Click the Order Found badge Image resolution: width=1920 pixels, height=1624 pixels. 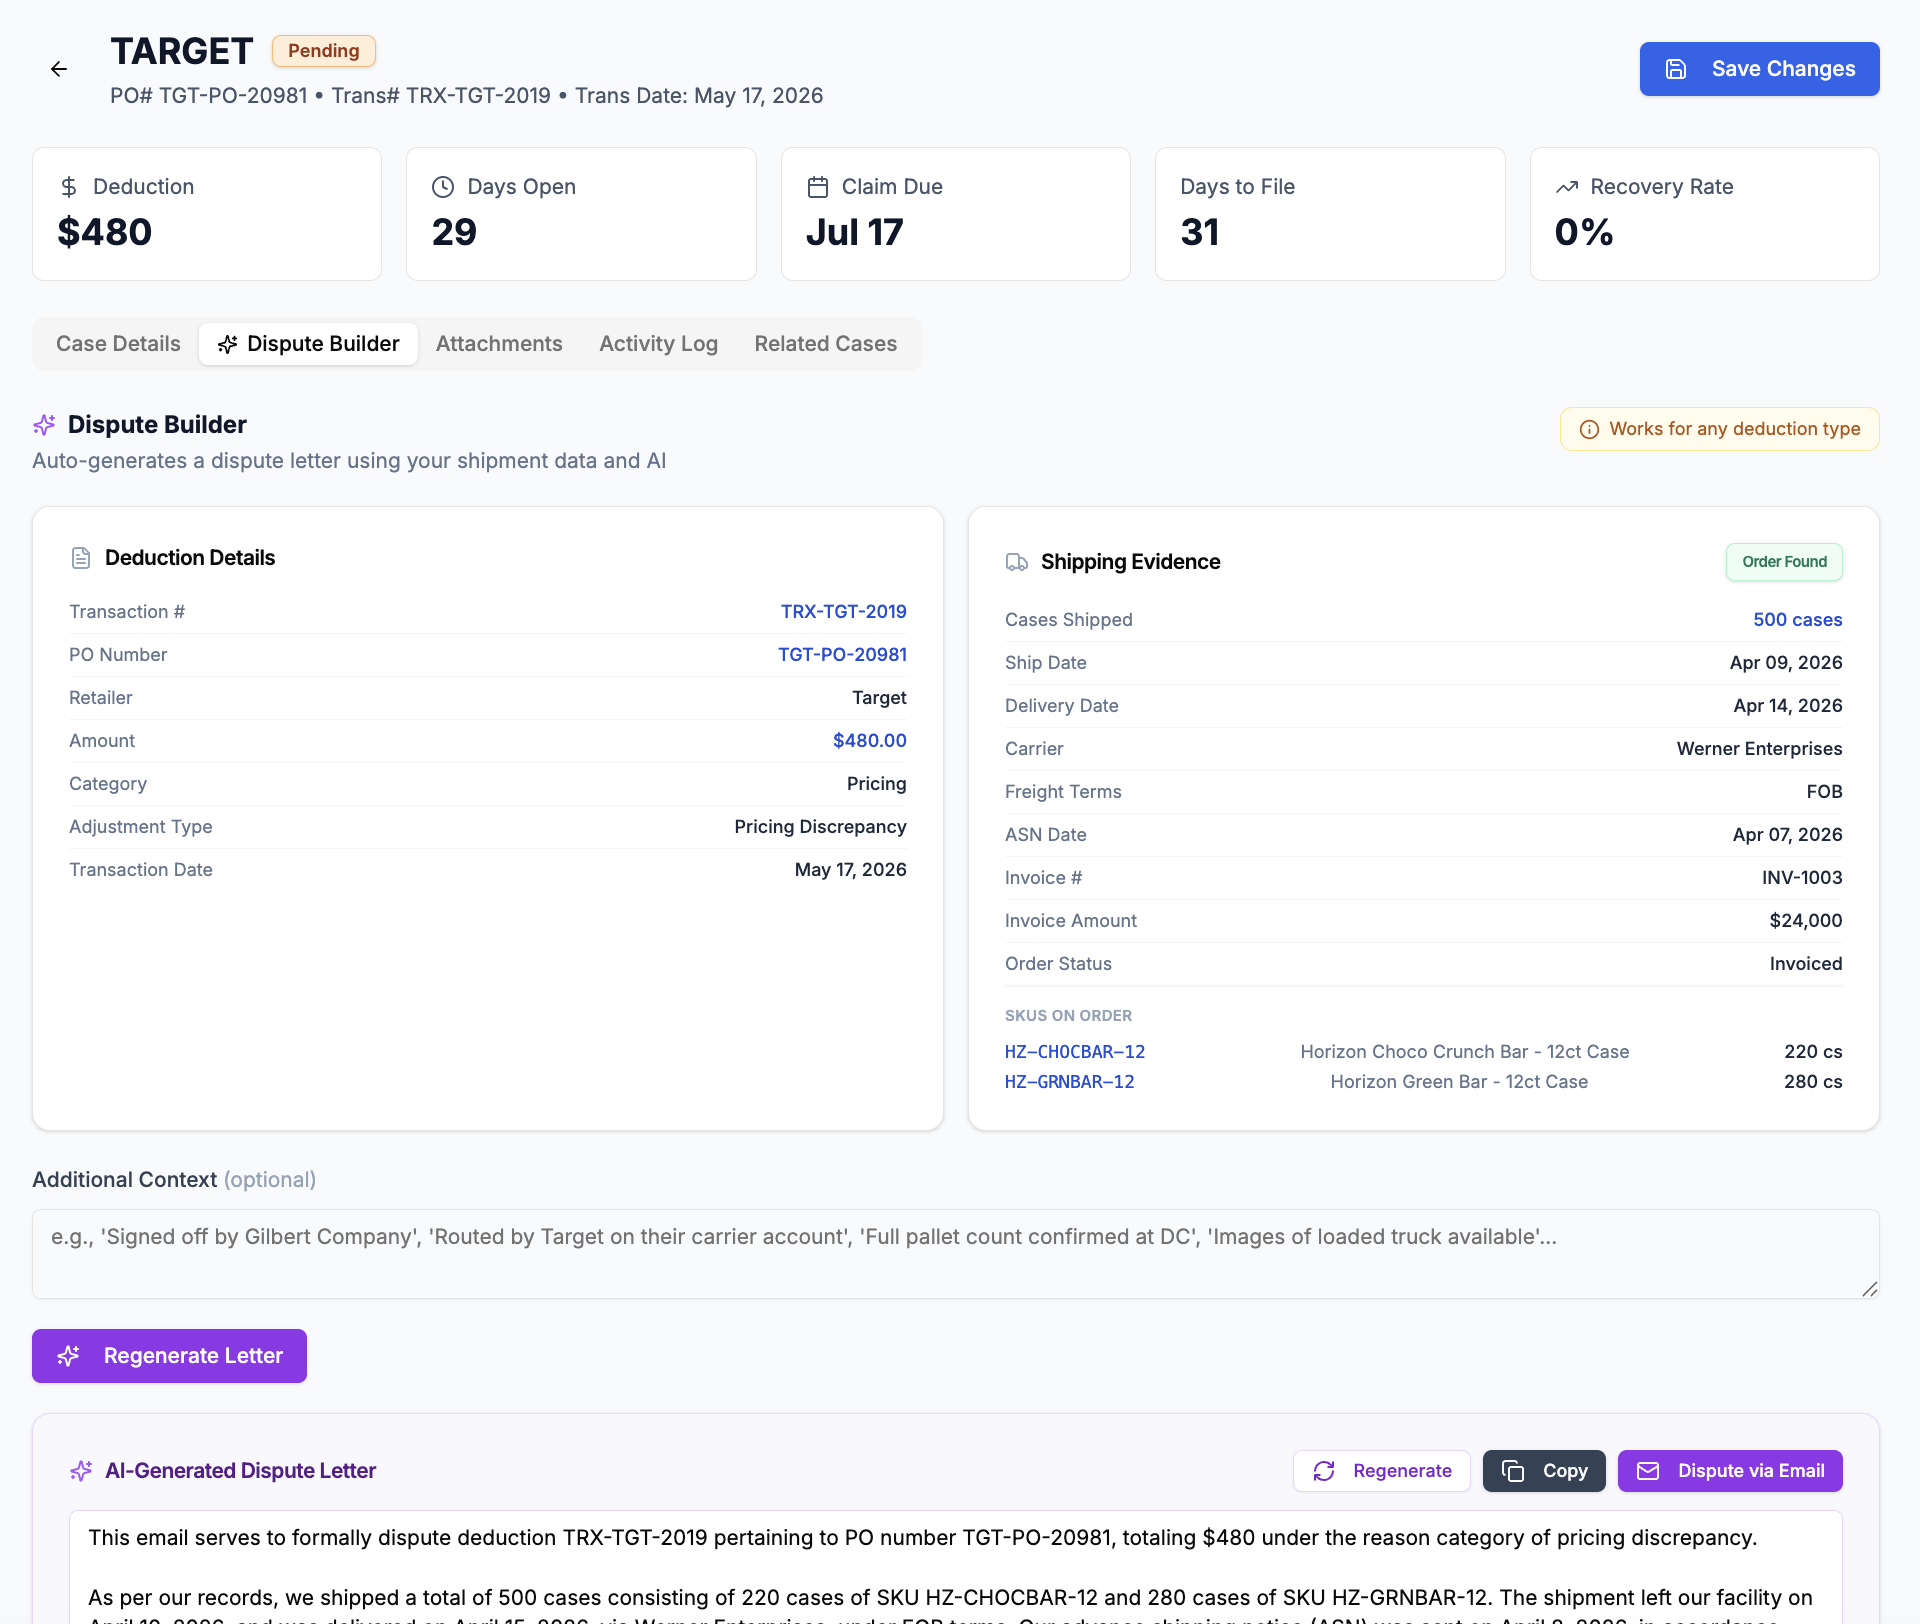tap(1784, 562)
